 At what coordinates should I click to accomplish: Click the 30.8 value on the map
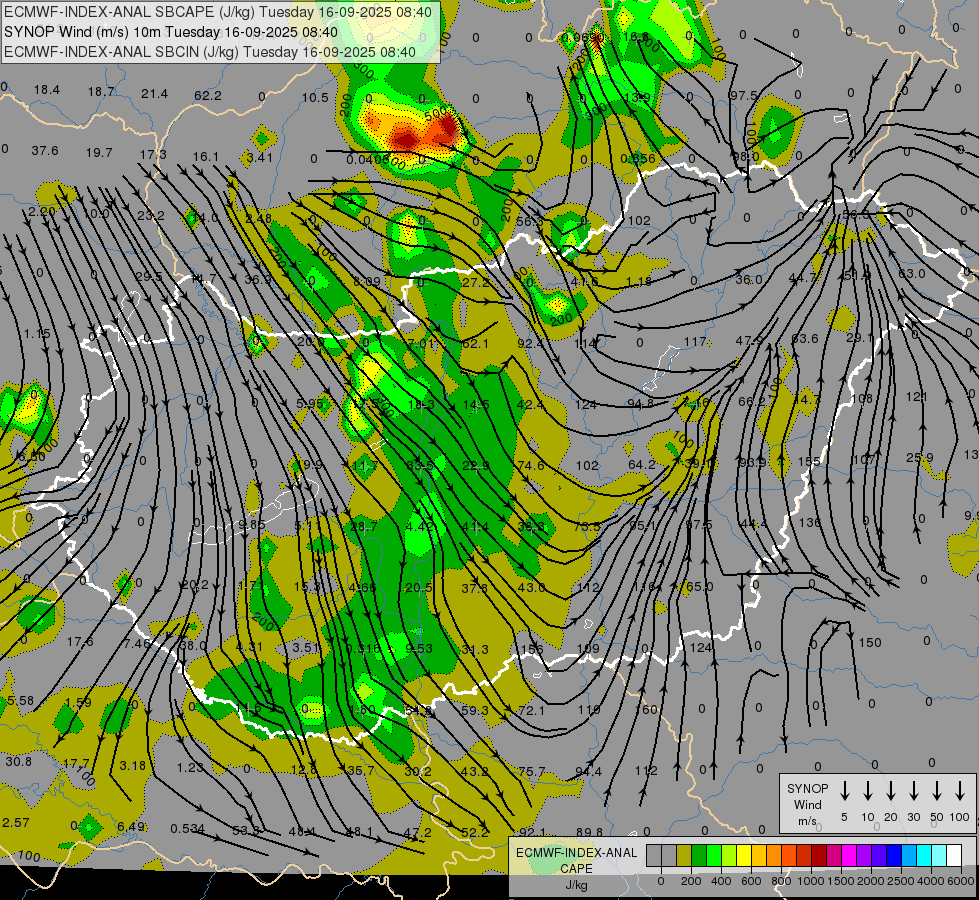click(19, 761)
